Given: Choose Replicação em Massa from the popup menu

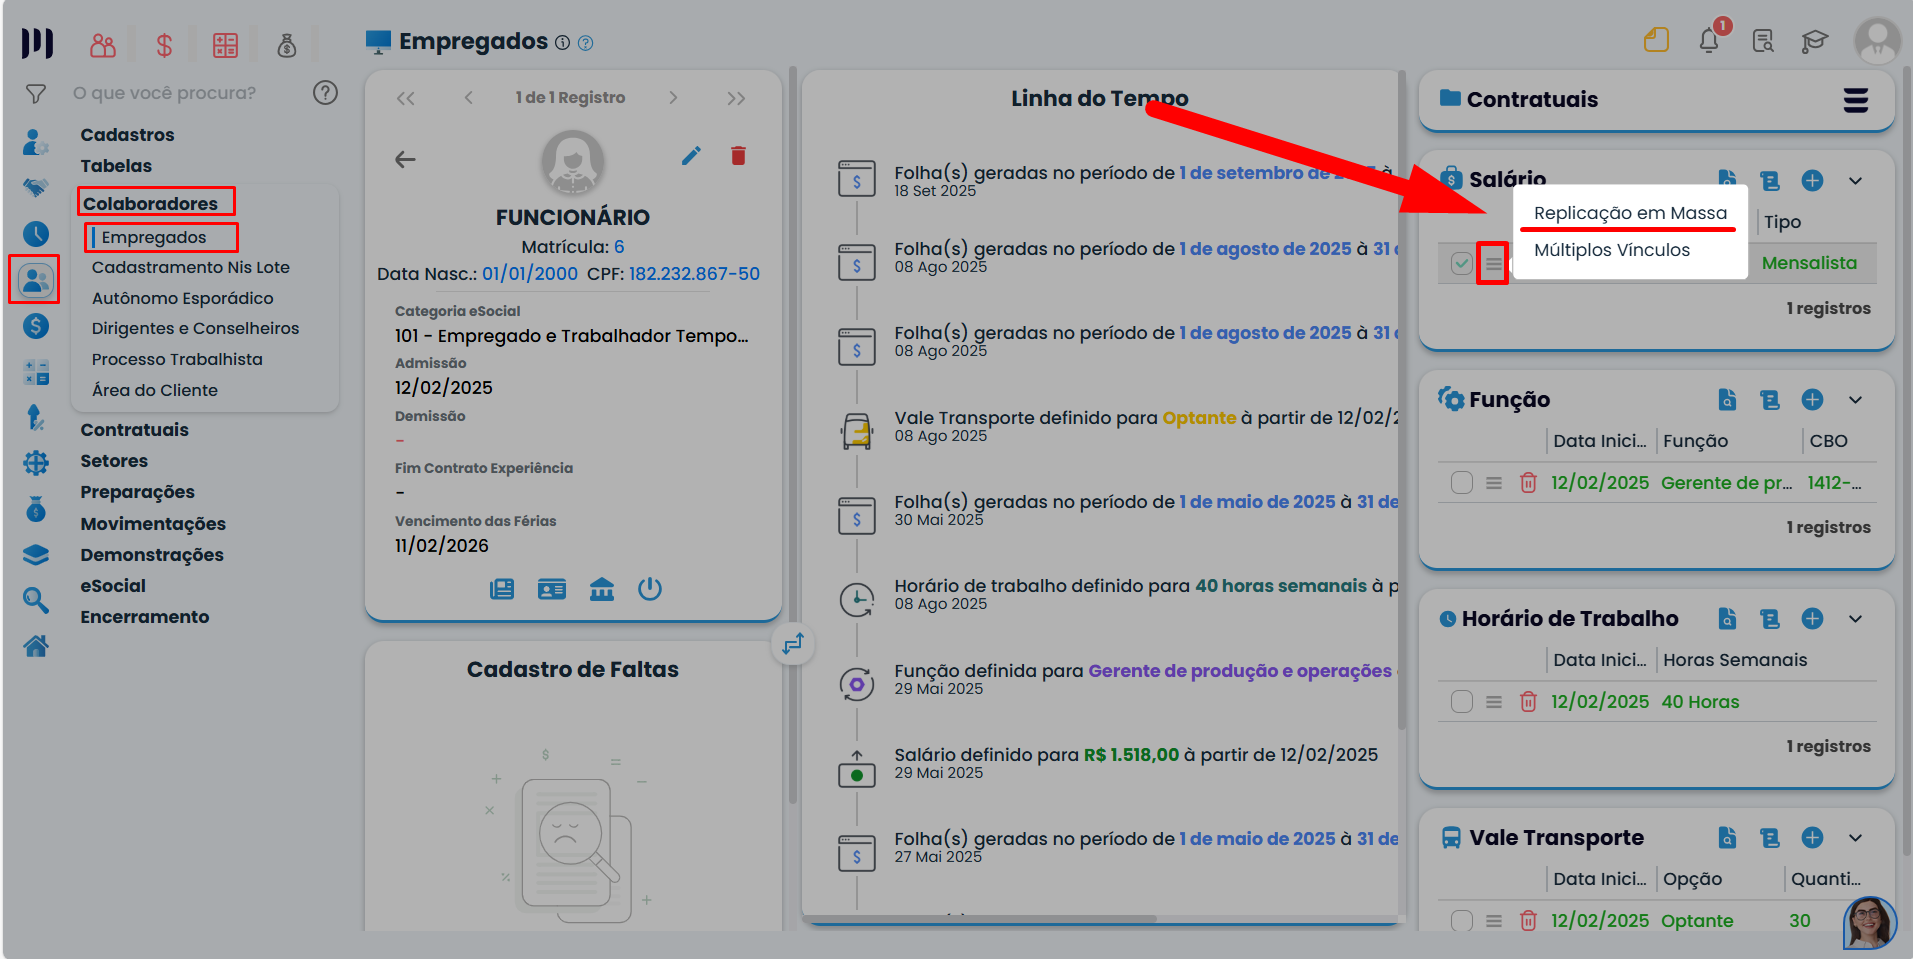Looking at the screenshot, I should [x=1630, y=213].
